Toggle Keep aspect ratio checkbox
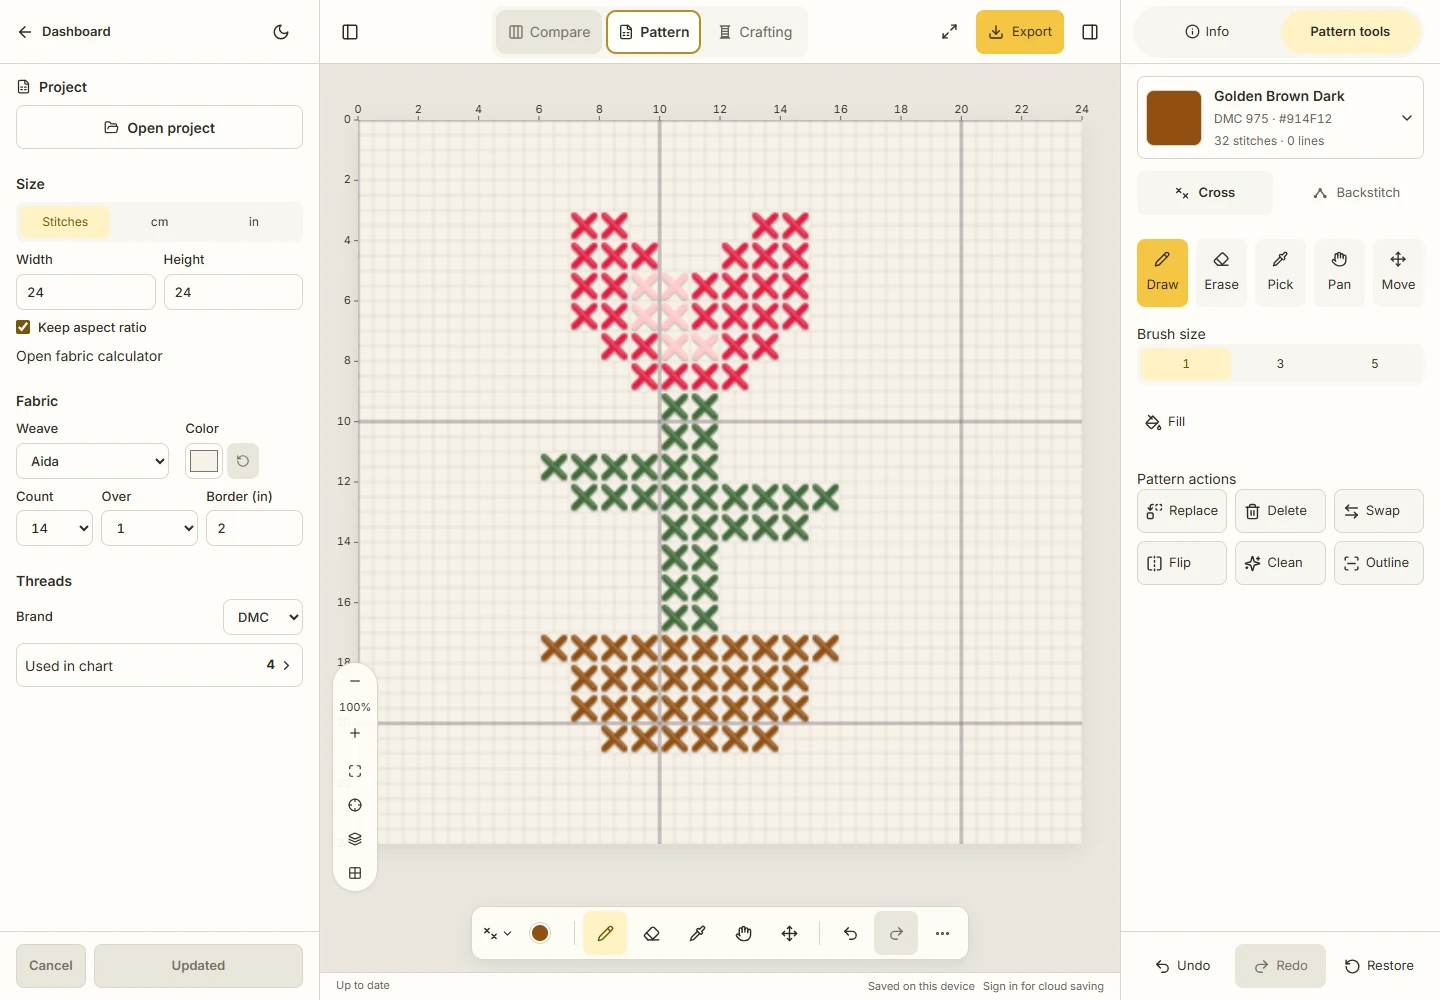Image resolution: width=1440 pixels, height=1000 pixels. [x=23, y=327]
